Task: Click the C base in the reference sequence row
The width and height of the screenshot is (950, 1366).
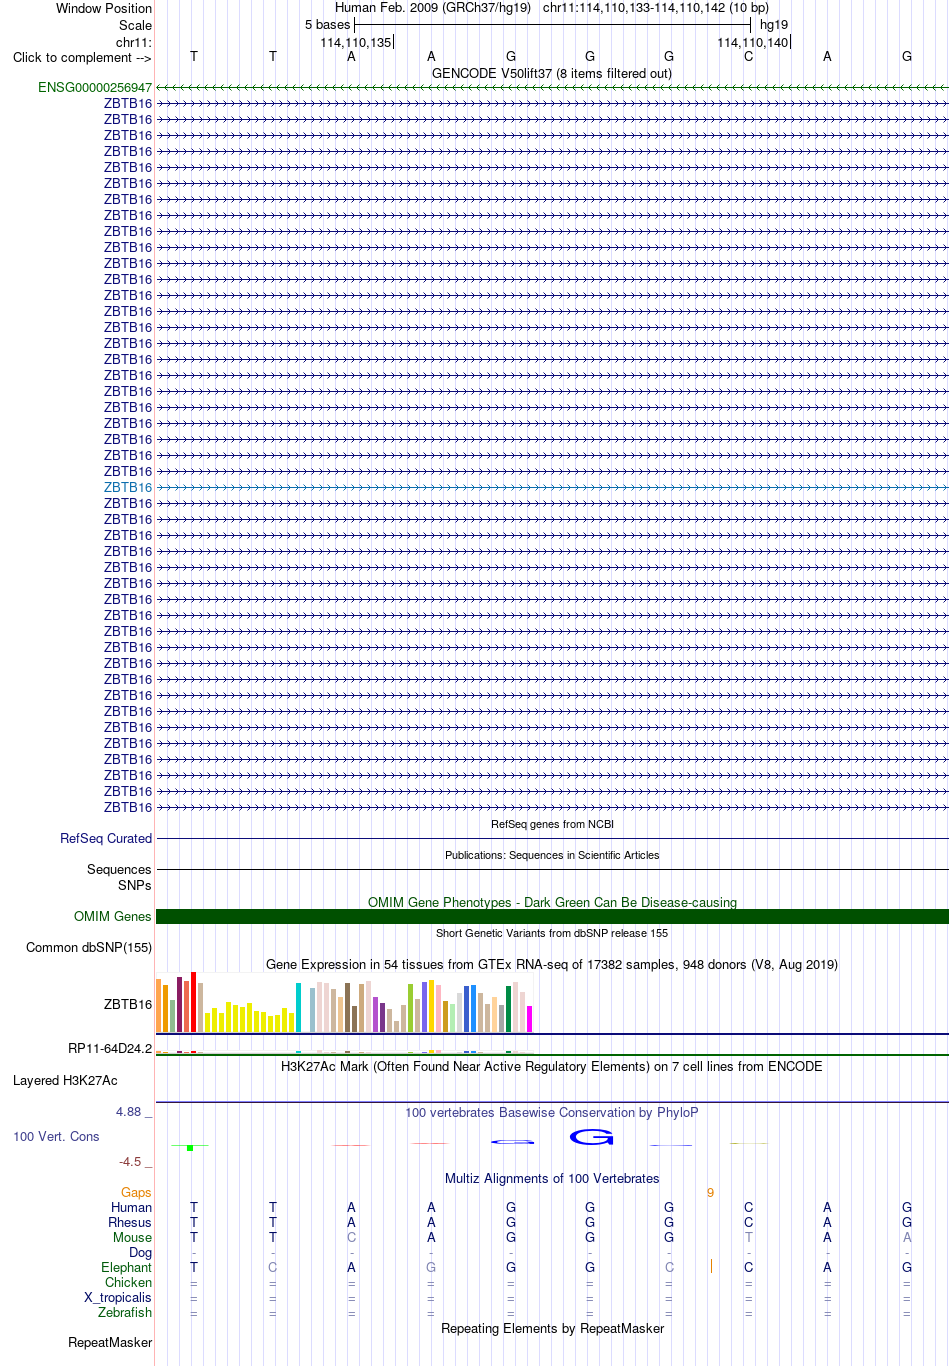Action: pyautogui.click(x=748, y=57)
